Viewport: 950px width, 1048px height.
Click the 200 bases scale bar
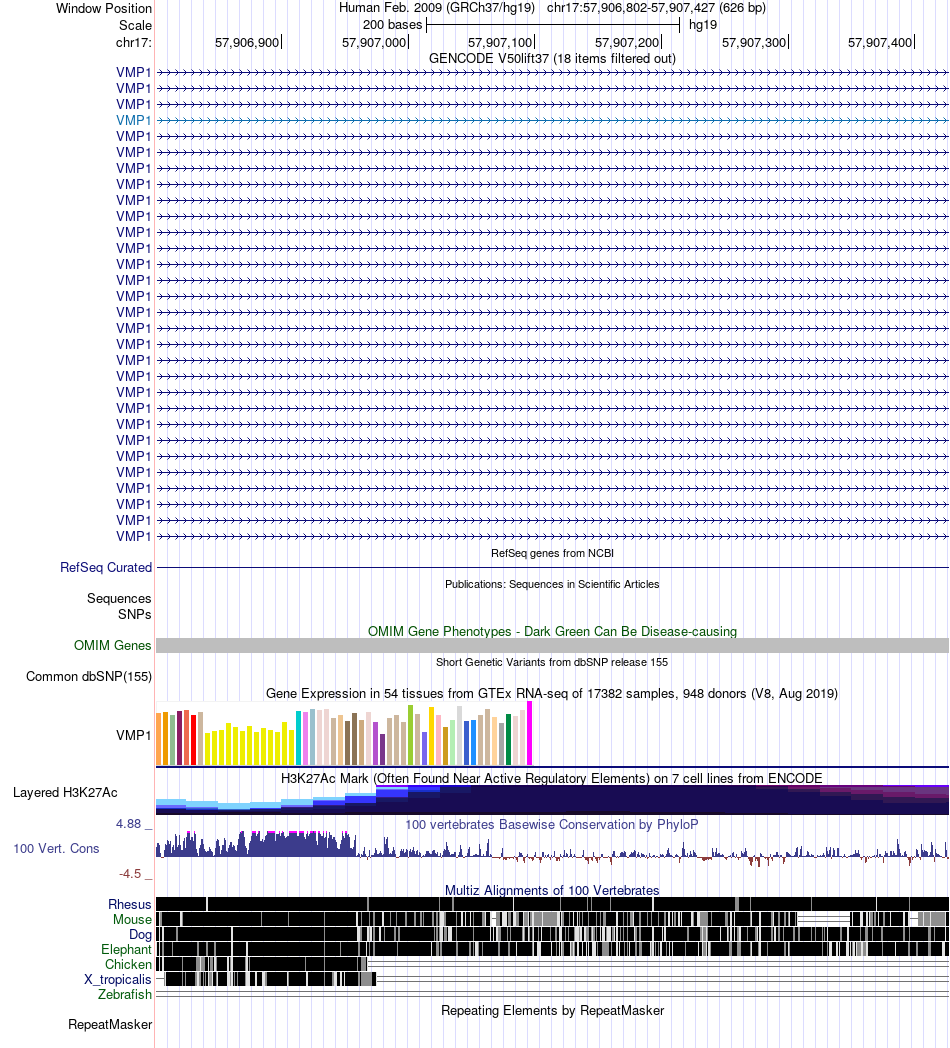pos(553,25)
